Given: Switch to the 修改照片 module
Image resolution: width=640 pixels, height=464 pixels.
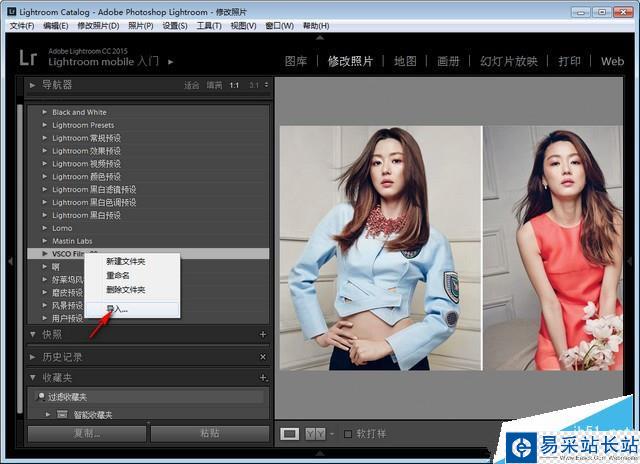Looking at the screenshot, I should tap(350, 61).
